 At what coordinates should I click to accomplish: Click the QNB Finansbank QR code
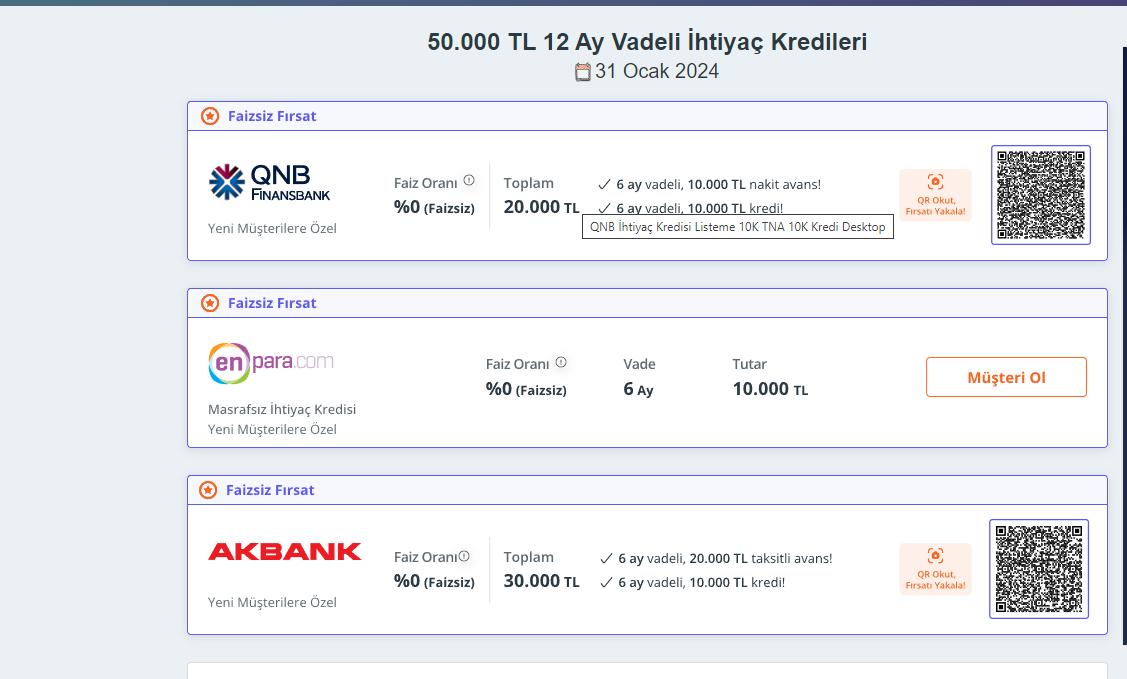[1041, 195]
